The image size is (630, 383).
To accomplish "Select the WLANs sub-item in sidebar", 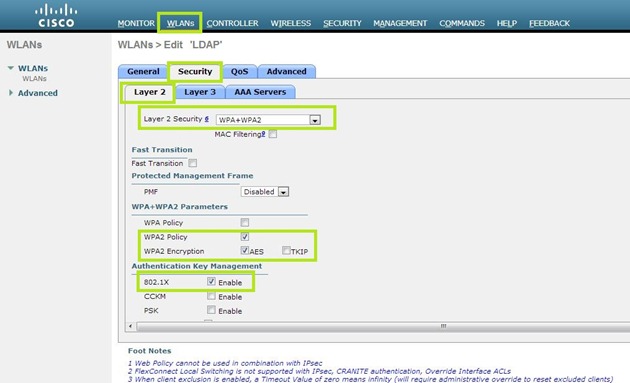I will pos(34,79).
